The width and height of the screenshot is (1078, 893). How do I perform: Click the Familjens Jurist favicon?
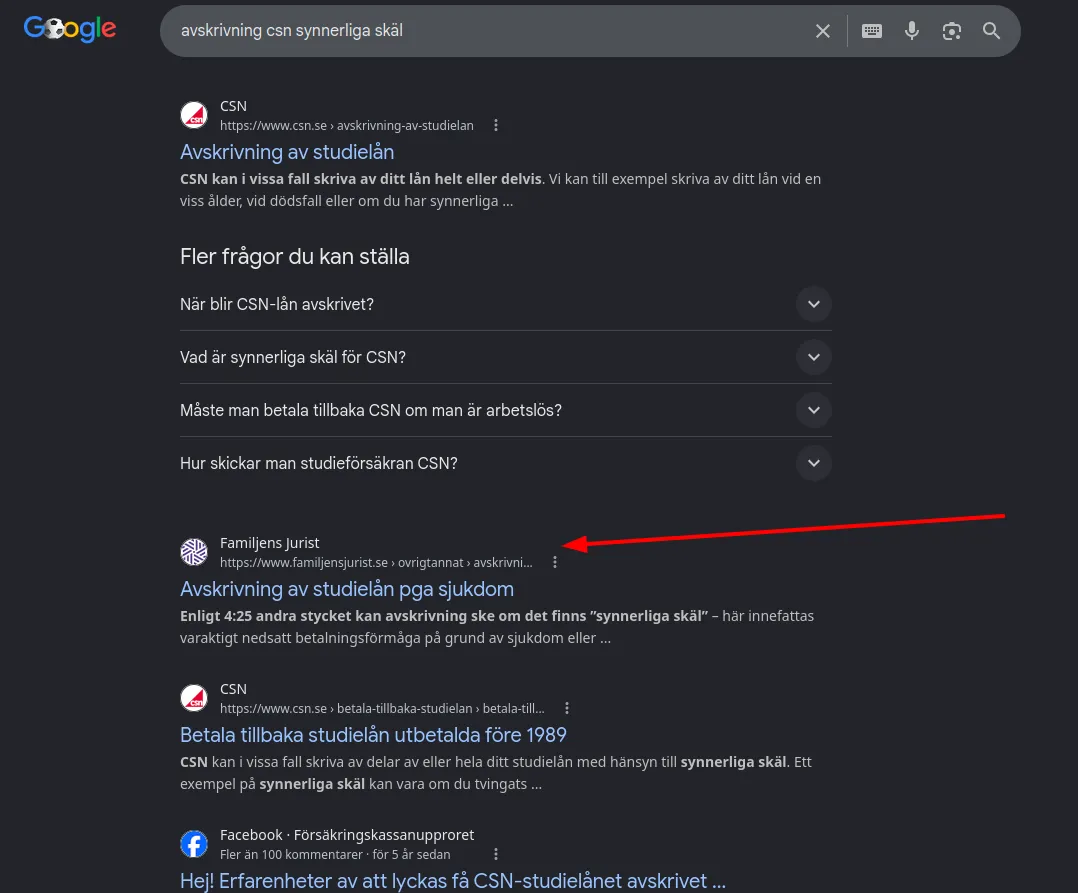tap(194, 552)
